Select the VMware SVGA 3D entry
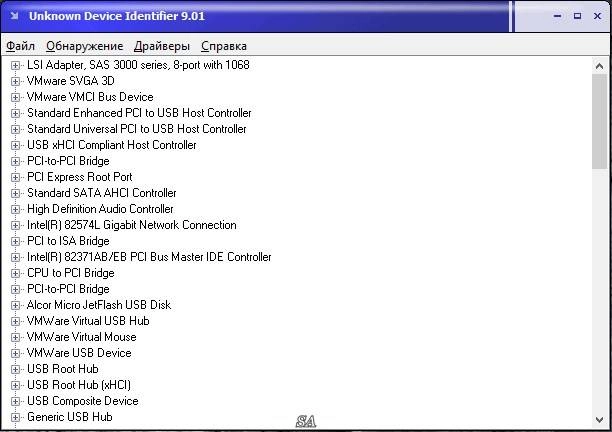 [x=71, y=81]
